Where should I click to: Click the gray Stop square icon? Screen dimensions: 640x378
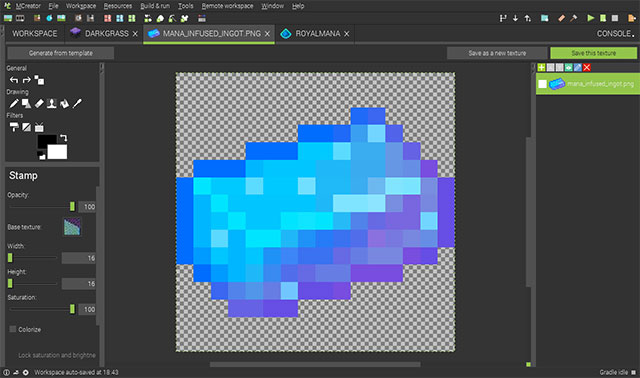pos(615,18)
